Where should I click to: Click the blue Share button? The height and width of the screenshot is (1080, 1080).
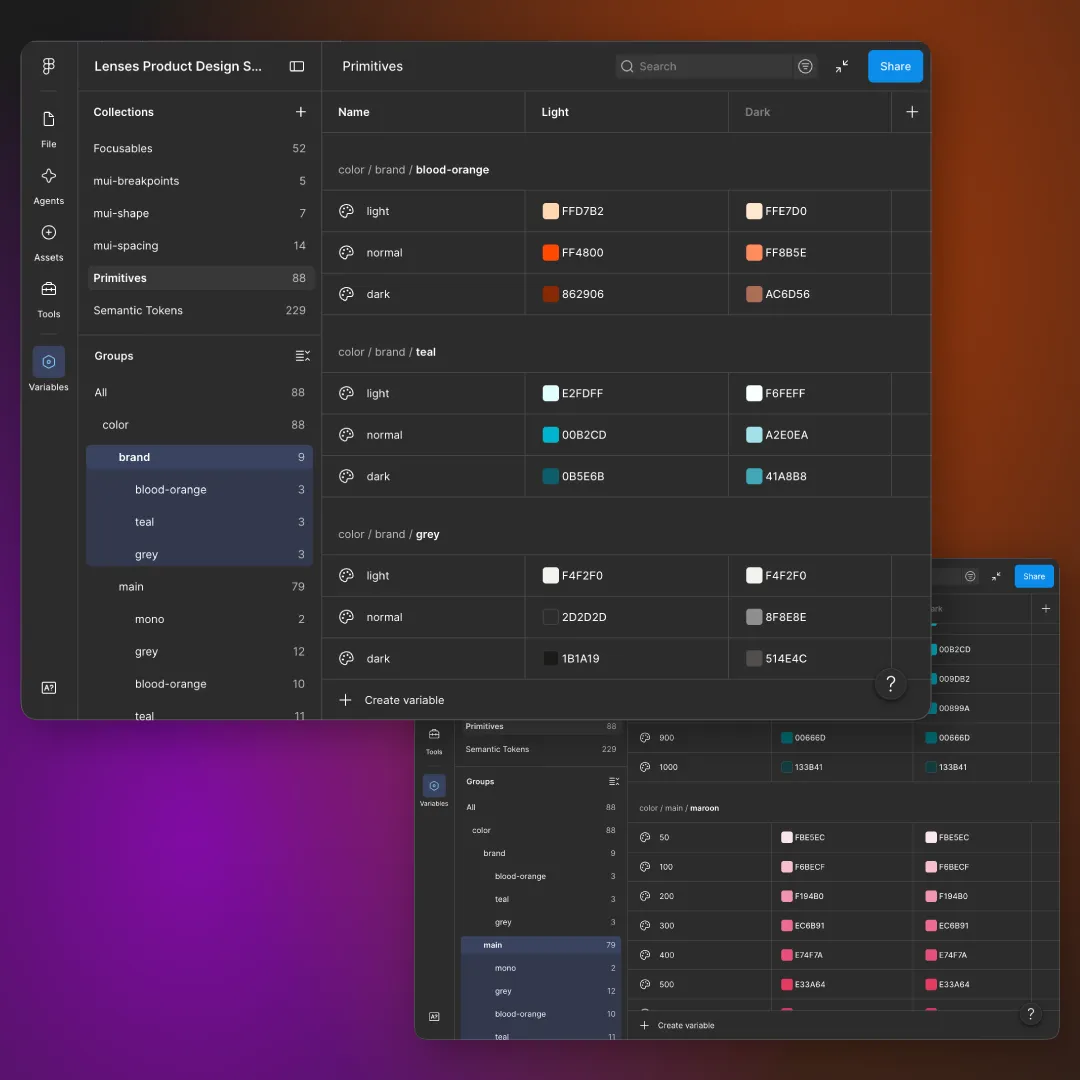(895, 66)
